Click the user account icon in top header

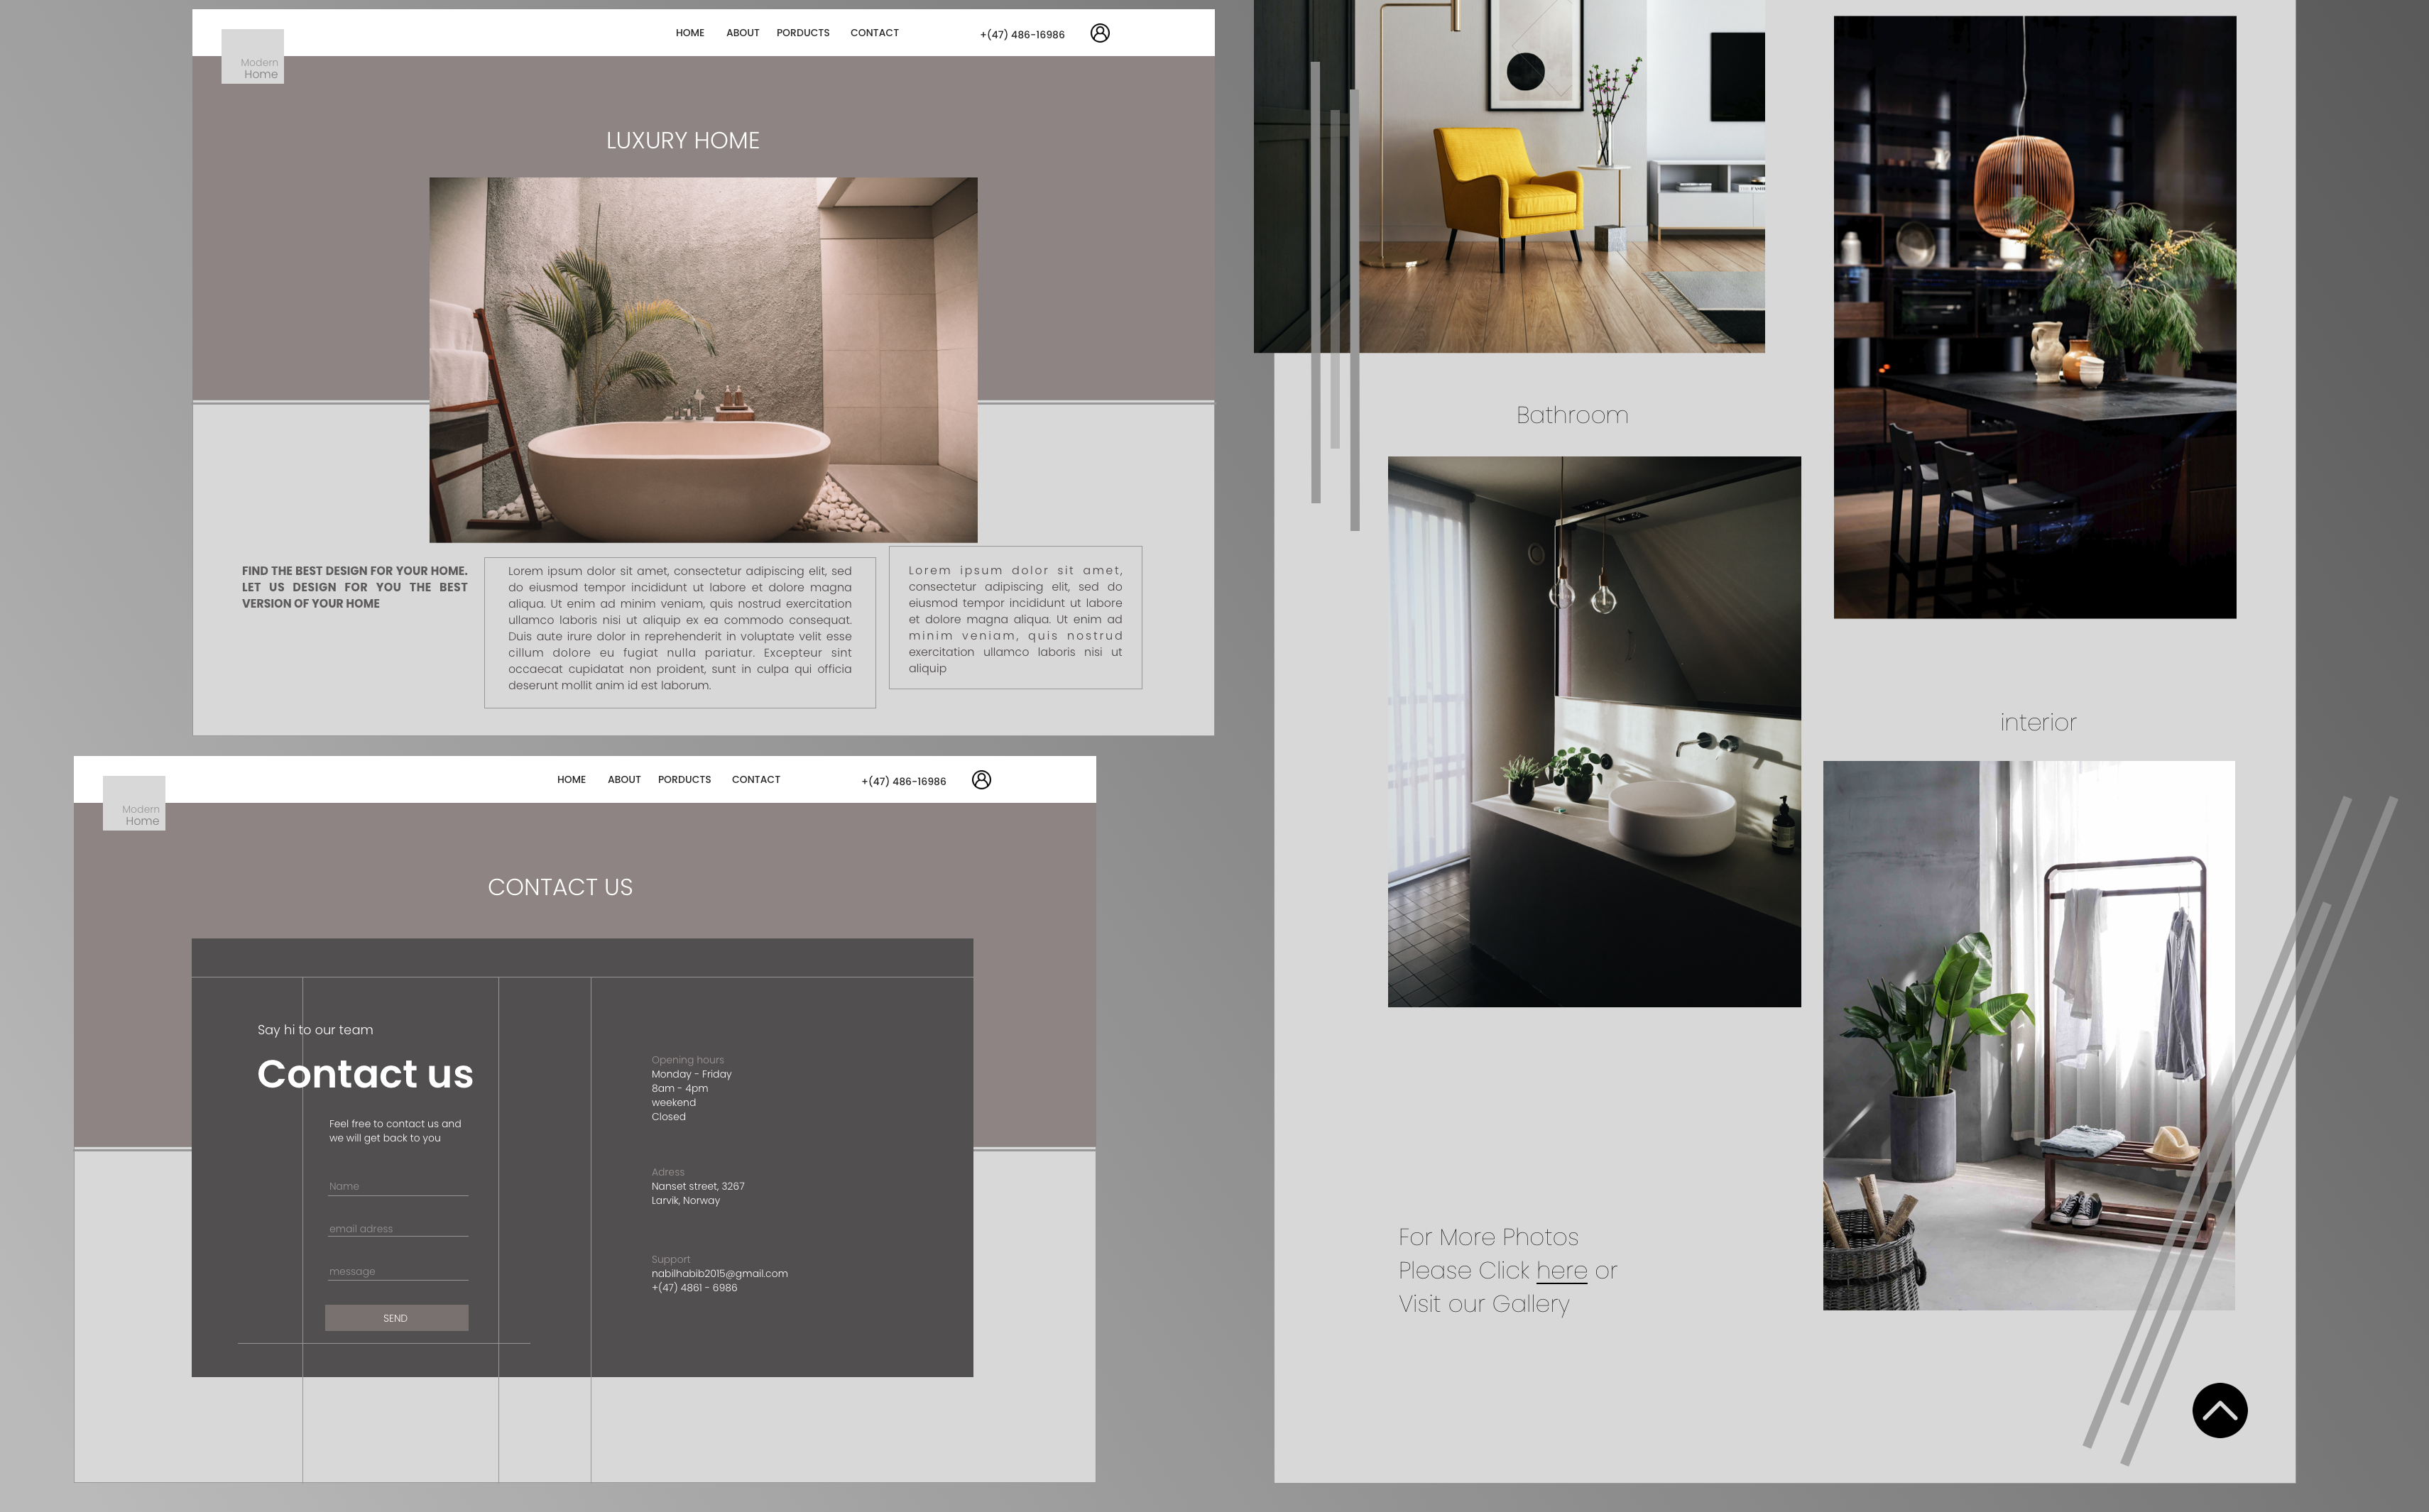point(1099,33)
